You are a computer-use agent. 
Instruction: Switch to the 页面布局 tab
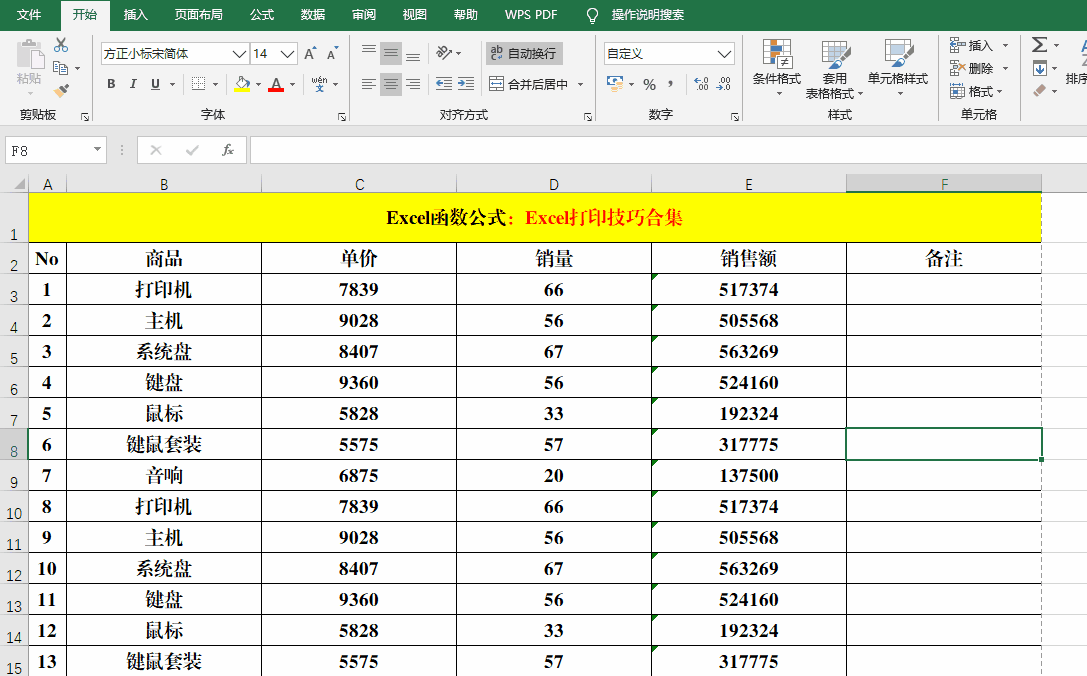click(198, 15)
